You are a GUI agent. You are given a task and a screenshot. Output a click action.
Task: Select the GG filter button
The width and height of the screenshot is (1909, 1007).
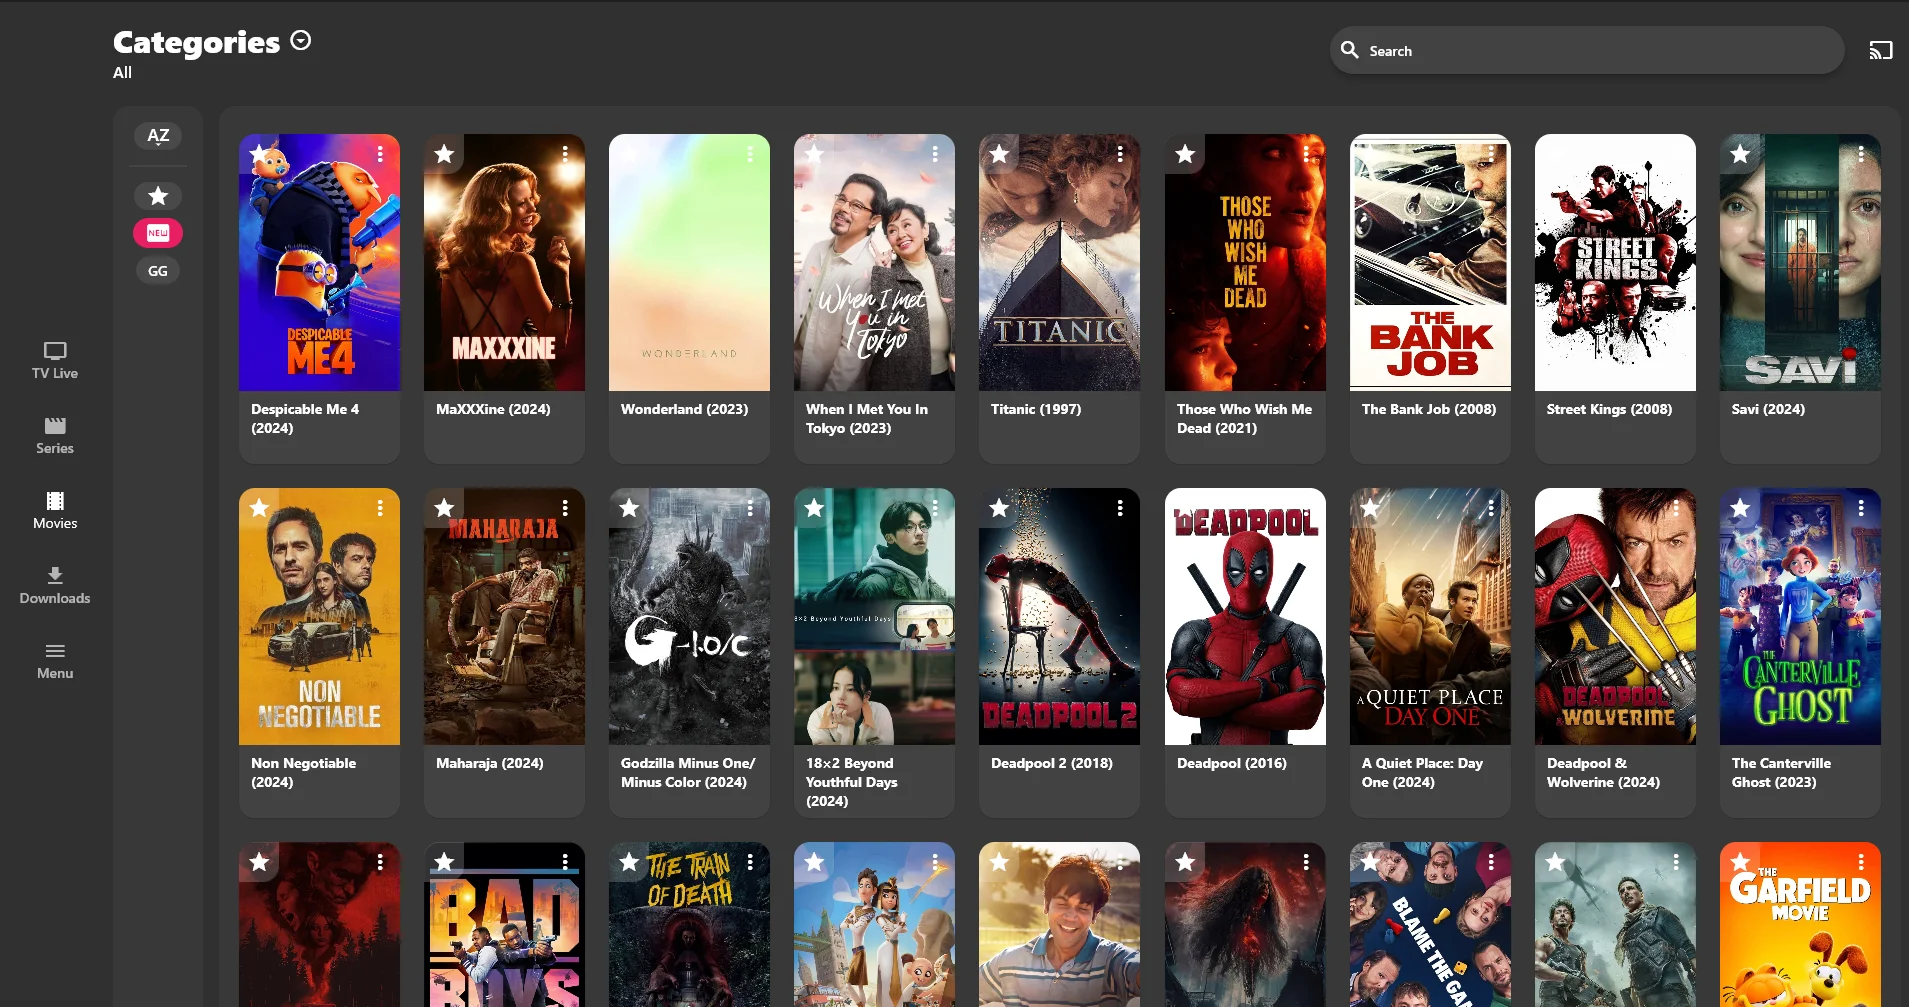(158, 271)
